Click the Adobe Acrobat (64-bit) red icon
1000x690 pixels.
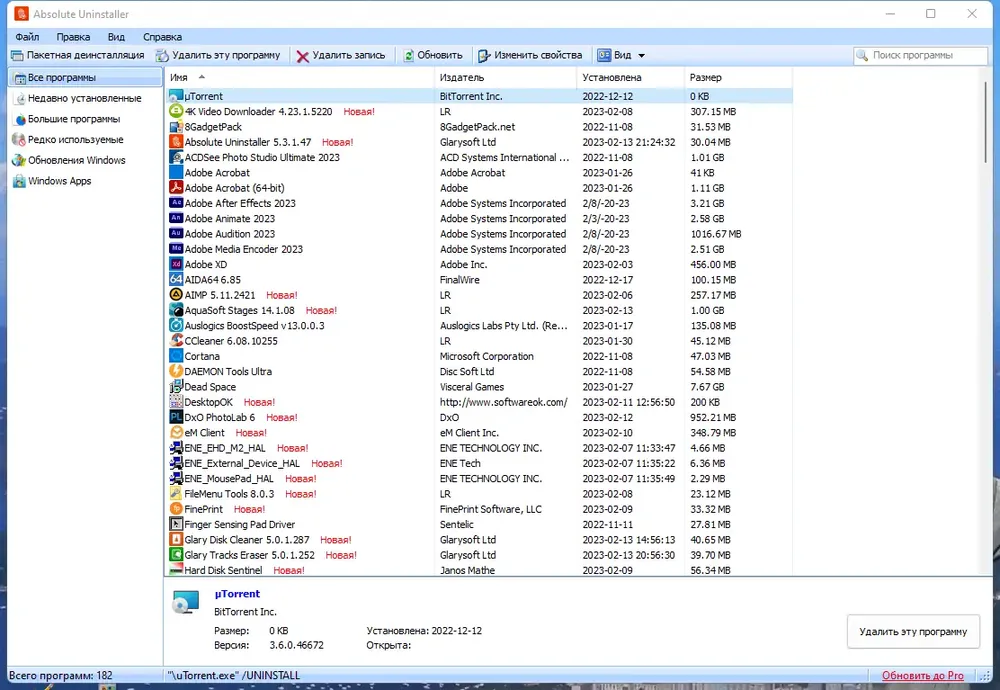click(176, 187)
